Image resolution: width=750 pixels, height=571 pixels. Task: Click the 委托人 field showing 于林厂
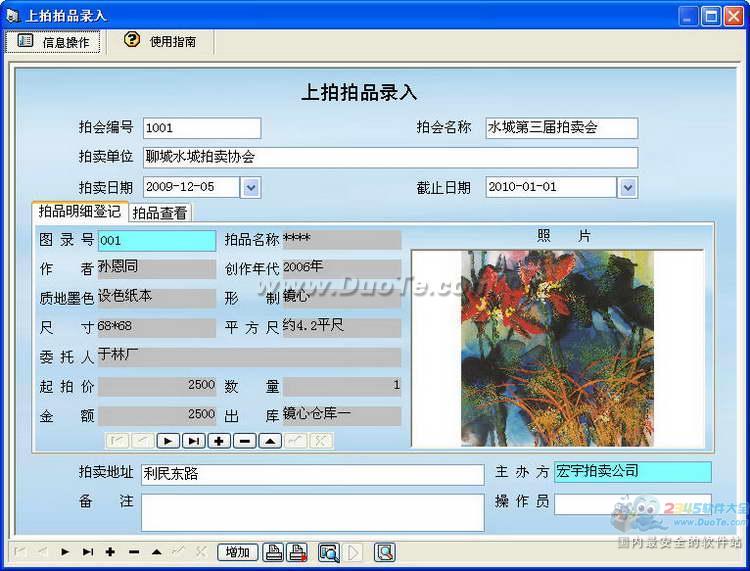pyautogui.click(x=249, y=357)
